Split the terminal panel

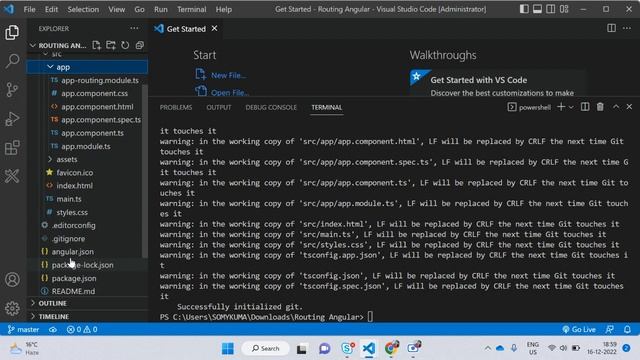tap(585, 107)
